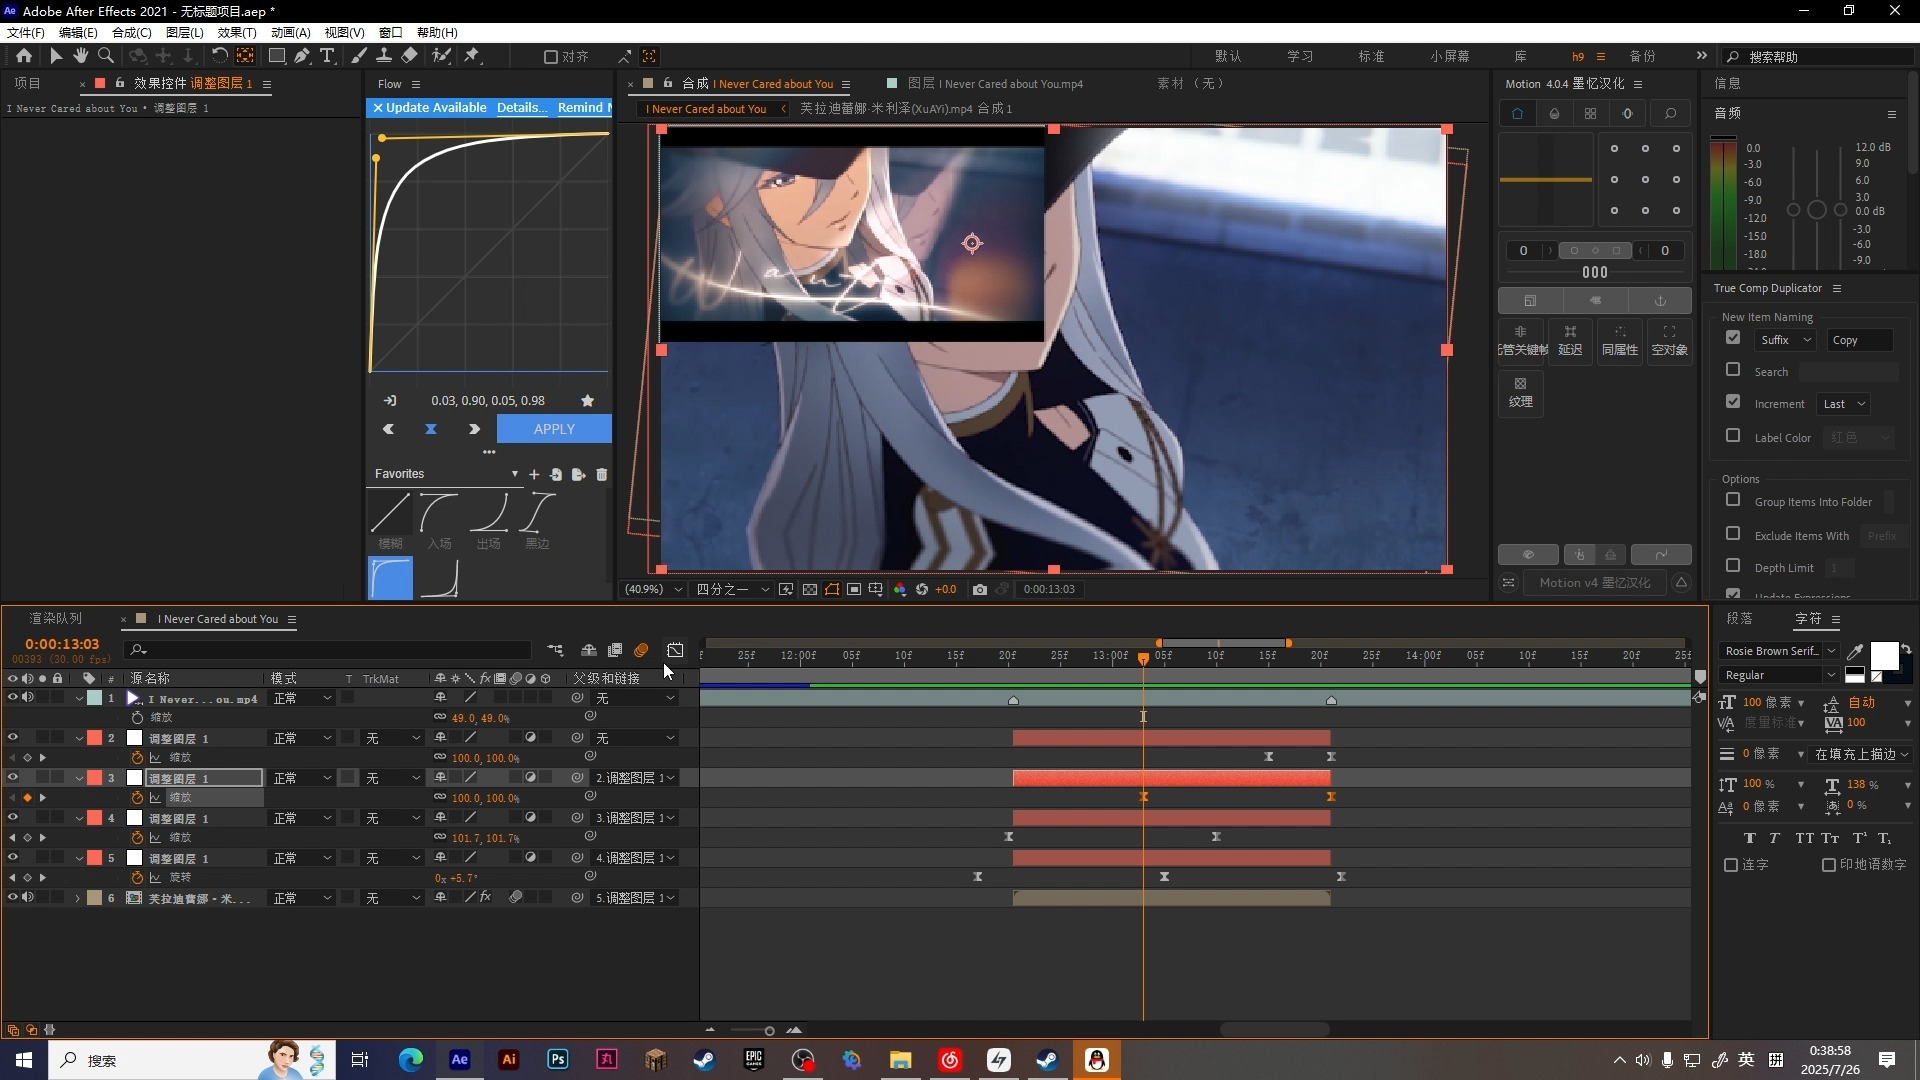This screenshot has height=1080, width=1920.
Task: Select the Clone Stamp tool
Action: [x=383, y=56]
